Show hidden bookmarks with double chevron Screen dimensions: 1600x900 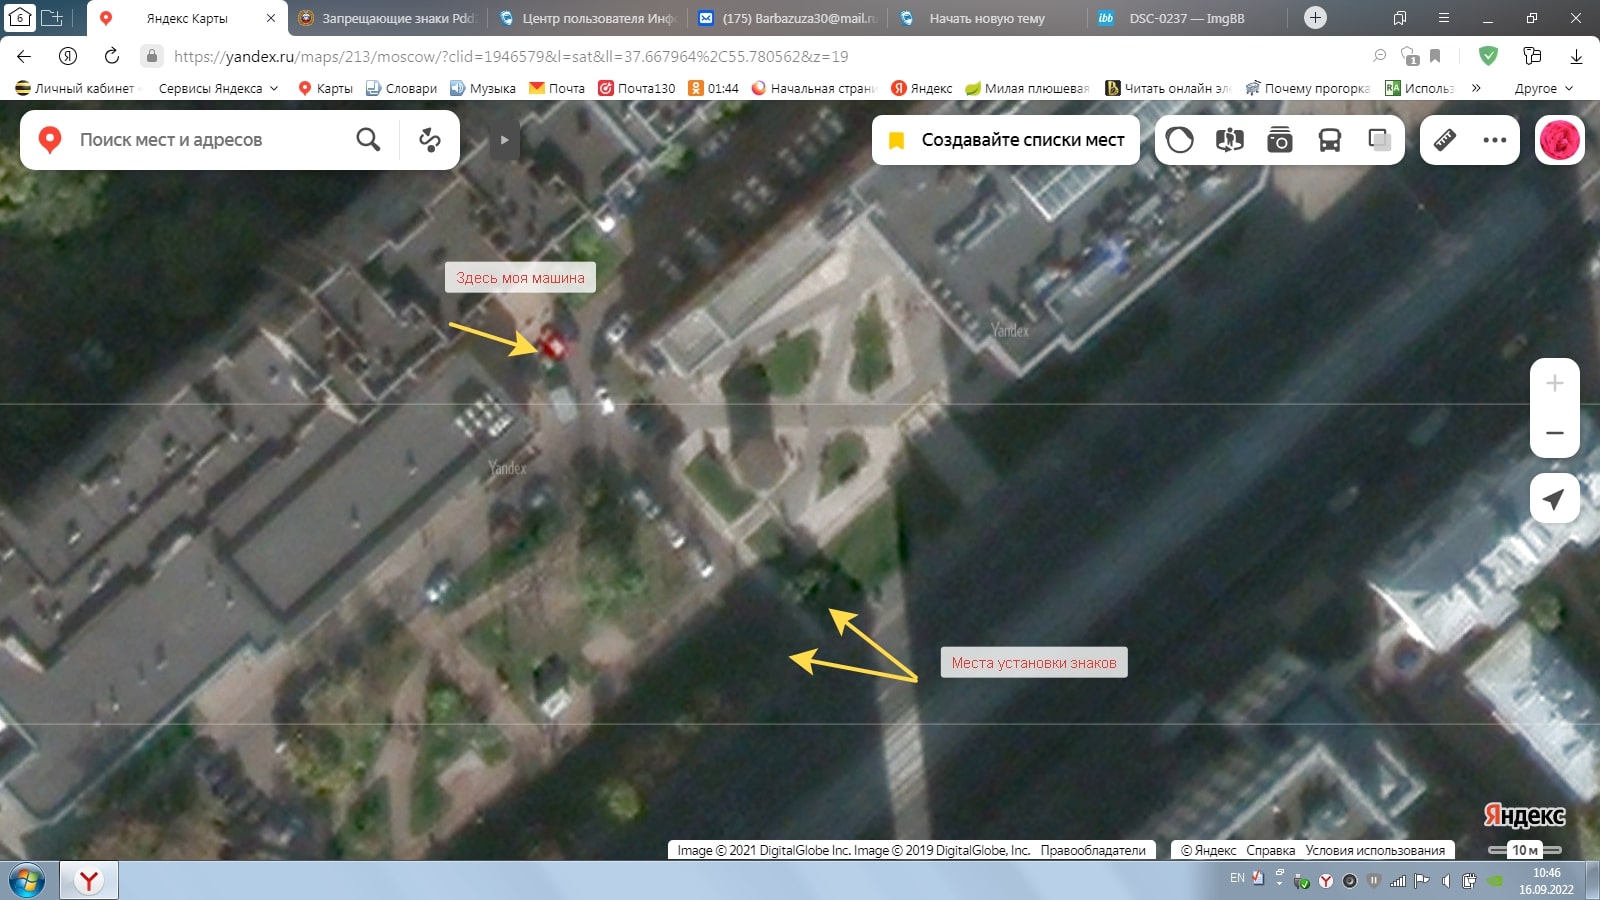[x=1476, y=88]
